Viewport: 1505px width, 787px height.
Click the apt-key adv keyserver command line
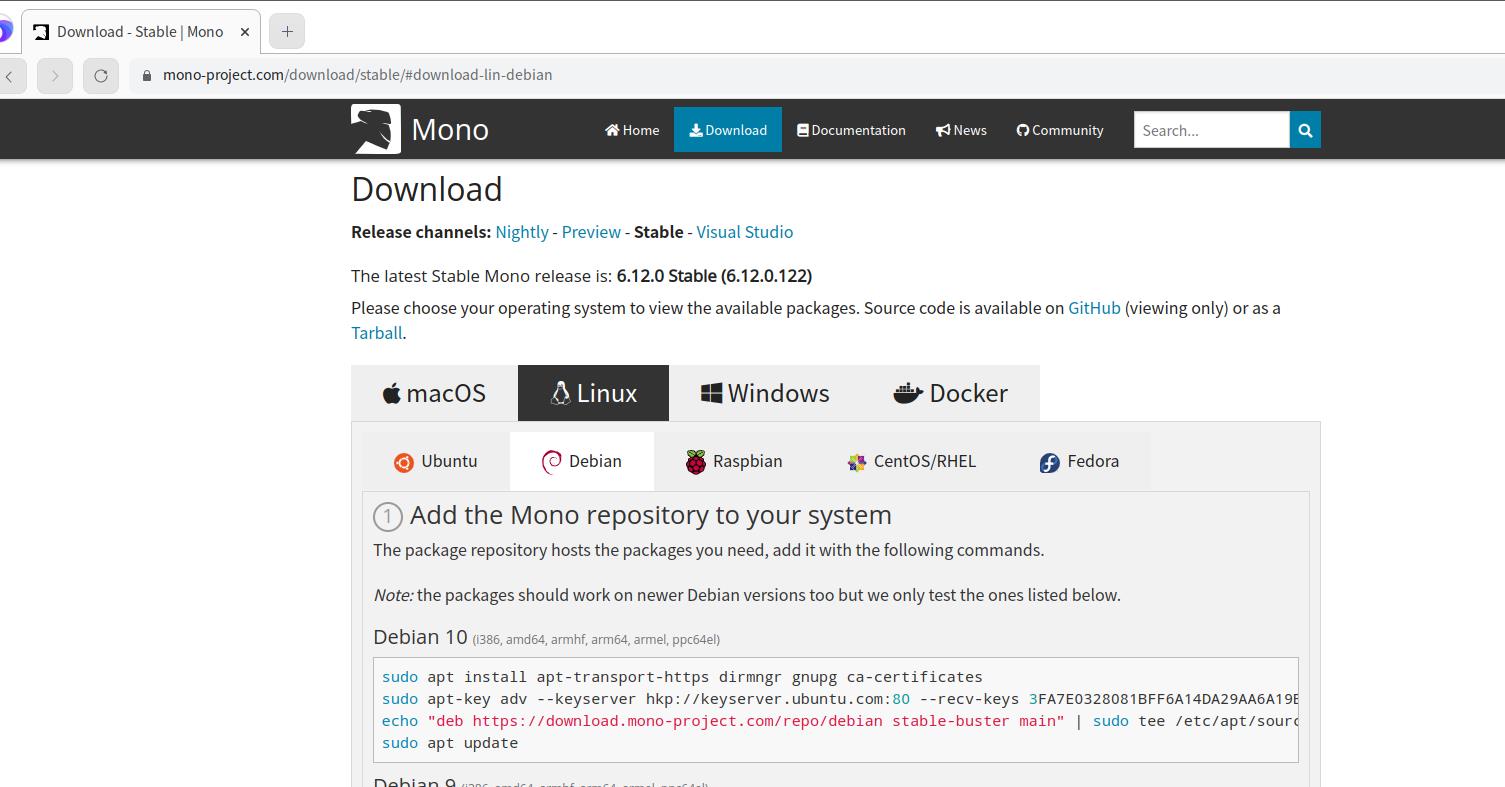[x=840, y=699]
